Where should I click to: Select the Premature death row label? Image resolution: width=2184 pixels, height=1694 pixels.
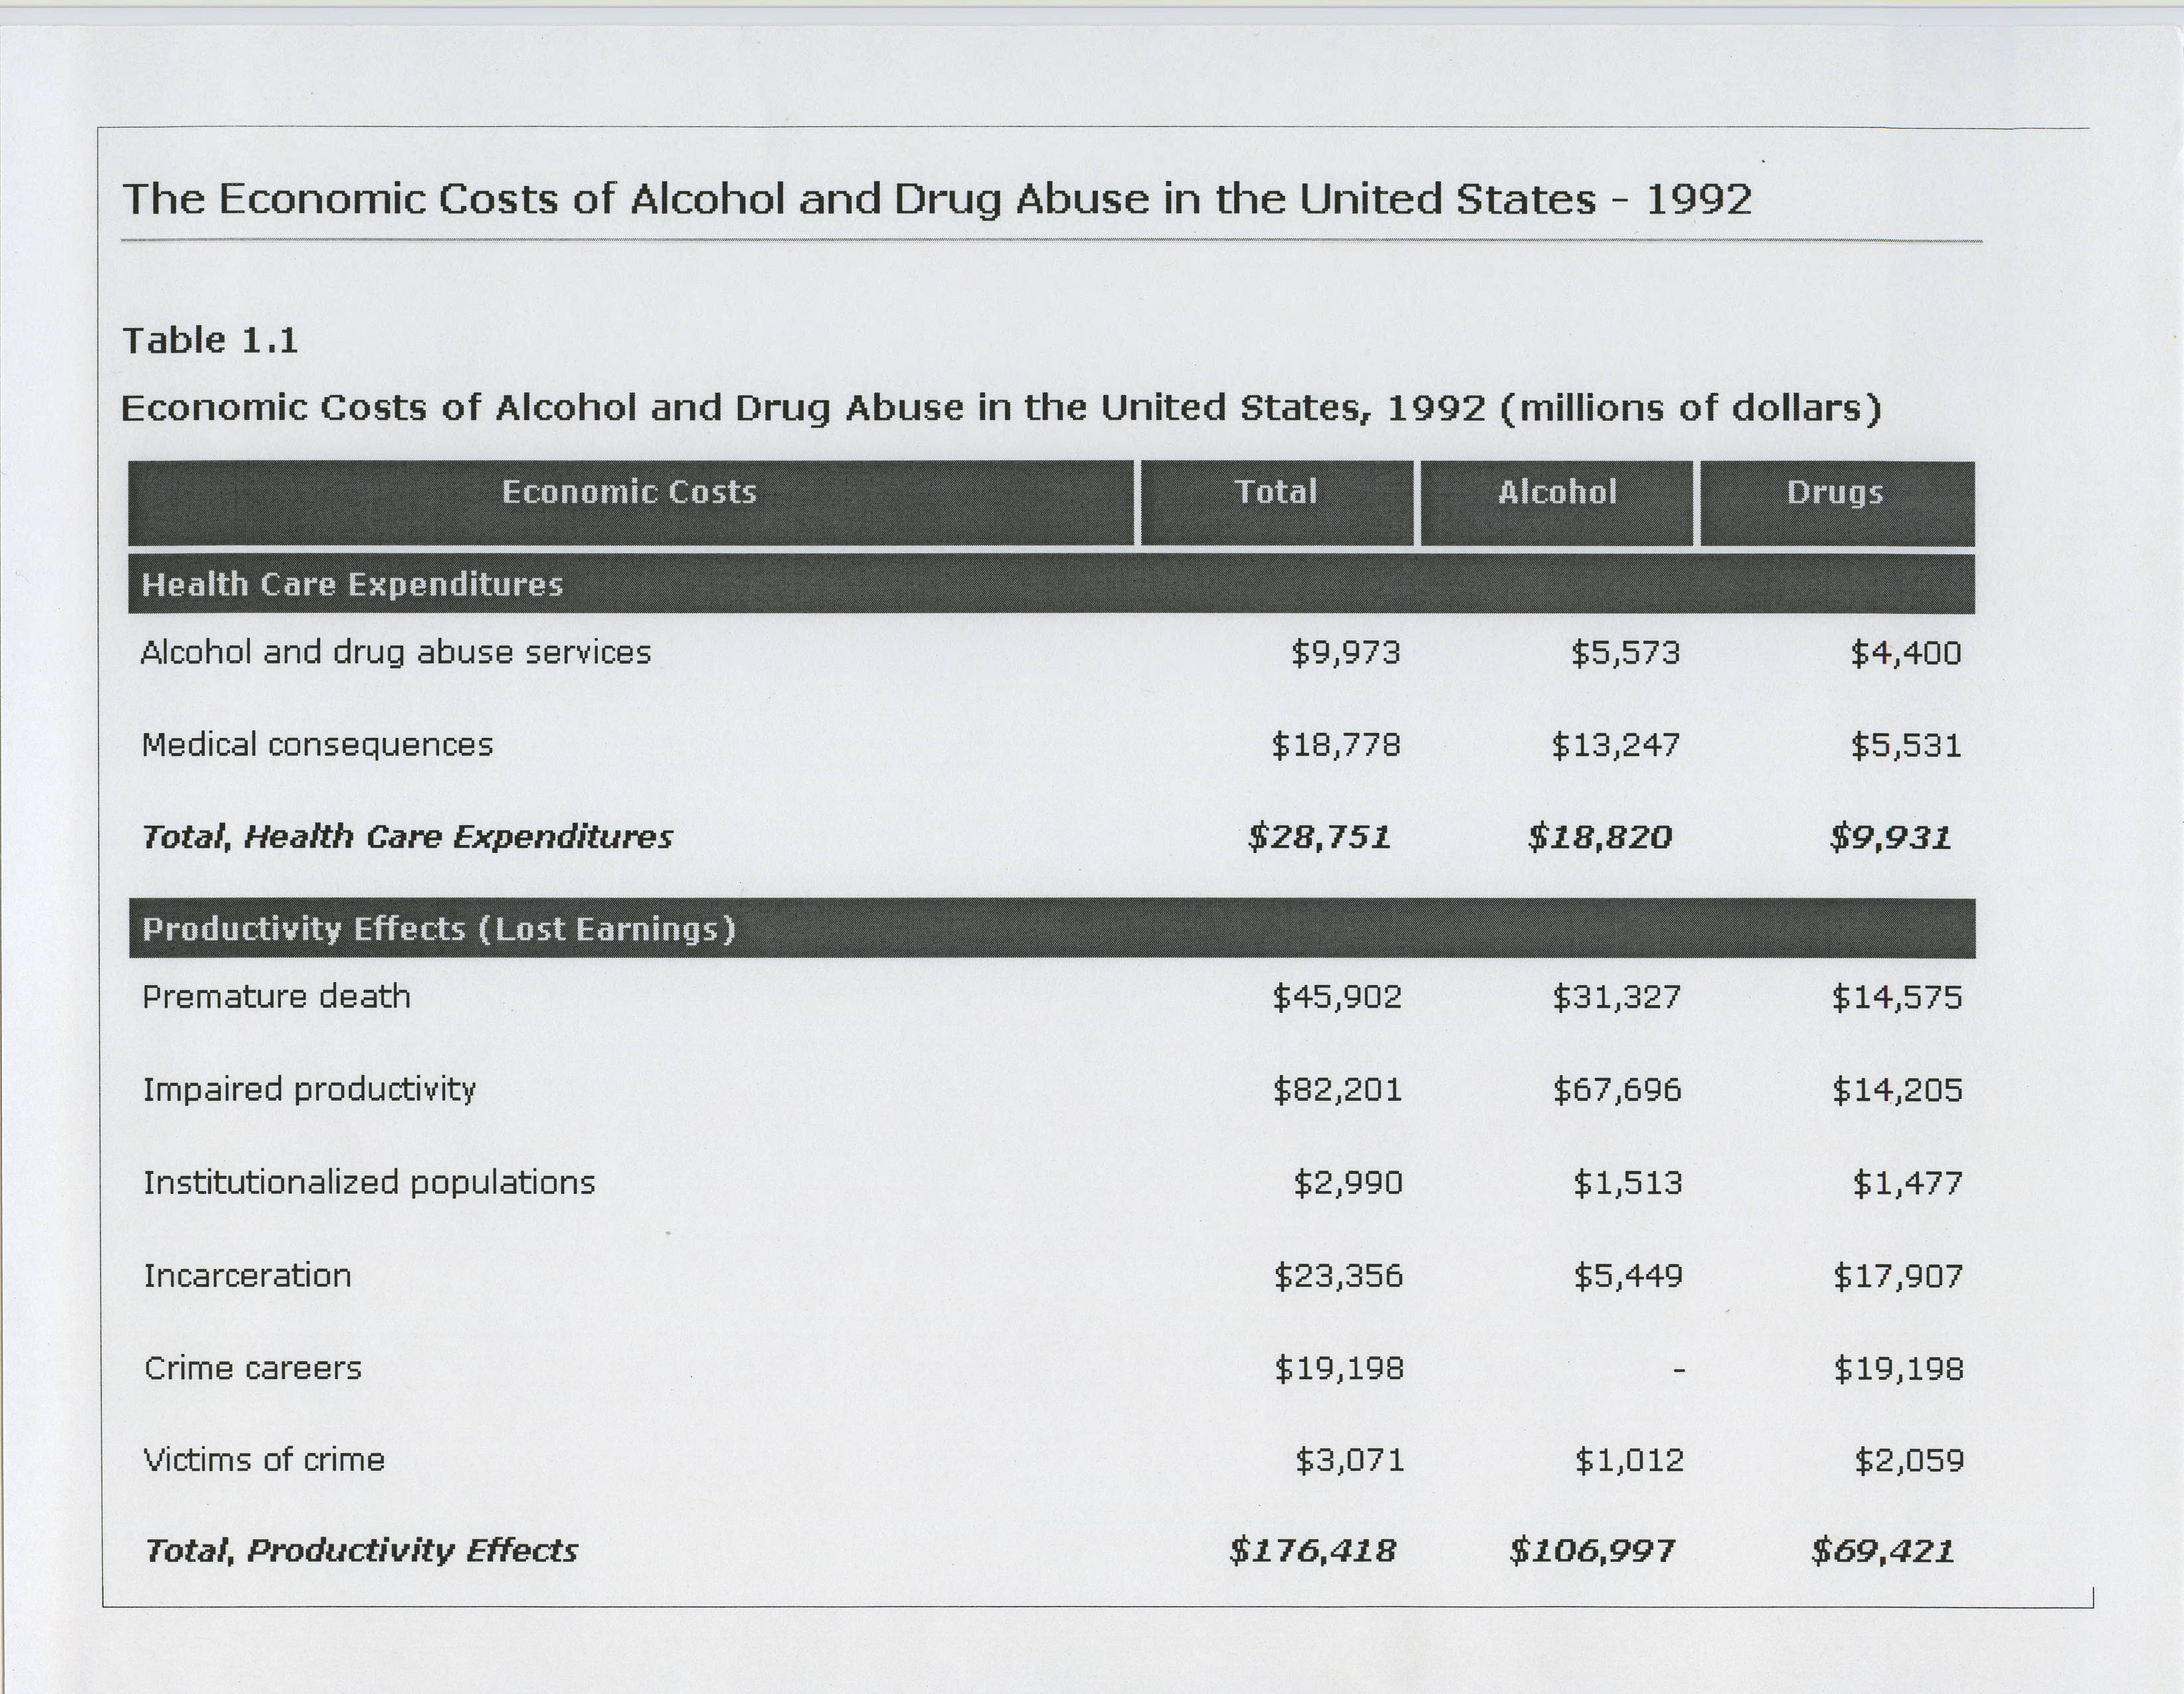[276, 997]
